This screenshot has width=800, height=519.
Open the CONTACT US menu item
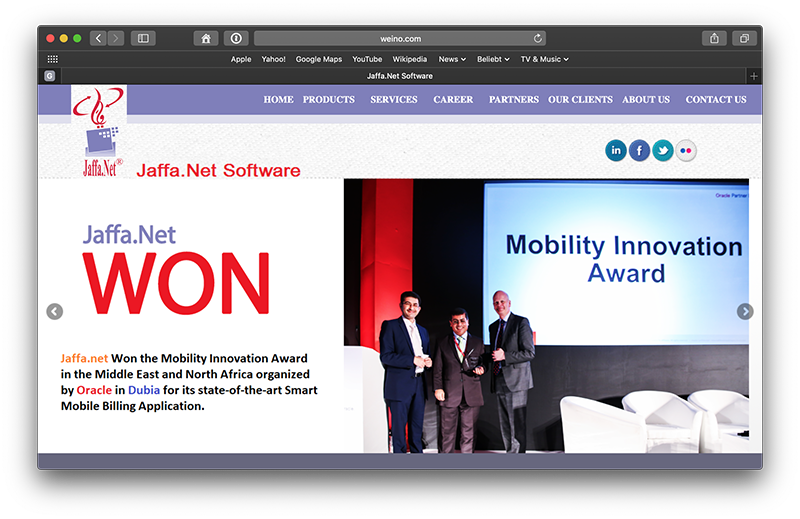pos(716,100)
